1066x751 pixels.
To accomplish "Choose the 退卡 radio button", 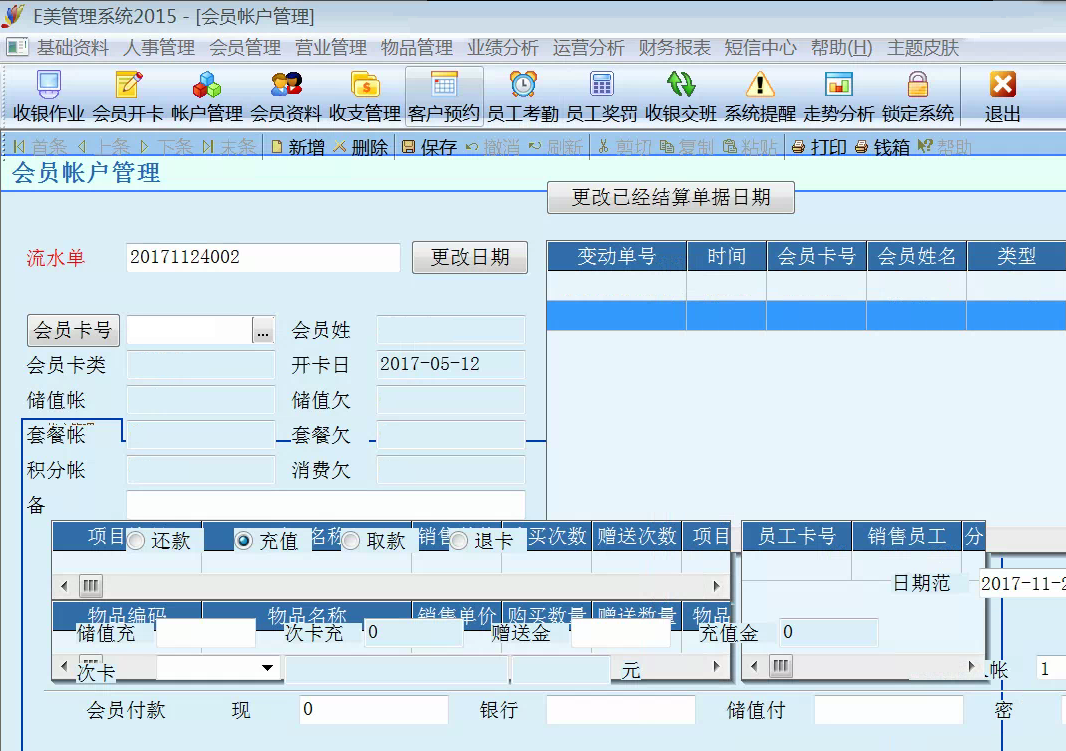I will (459, 541).
